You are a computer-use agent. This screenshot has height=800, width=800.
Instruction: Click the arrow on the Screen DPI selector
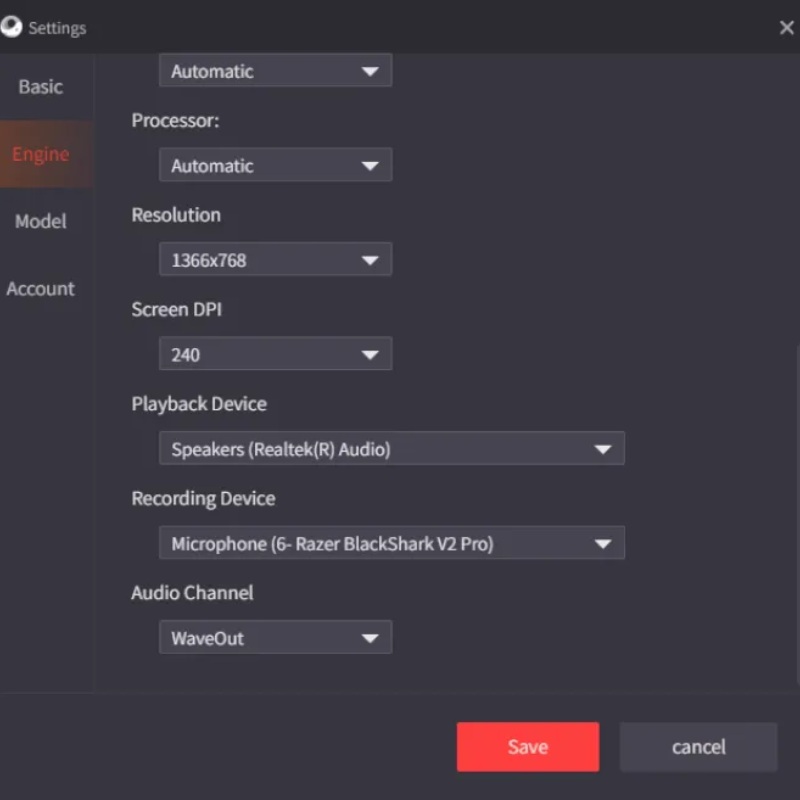click(372, 354)
